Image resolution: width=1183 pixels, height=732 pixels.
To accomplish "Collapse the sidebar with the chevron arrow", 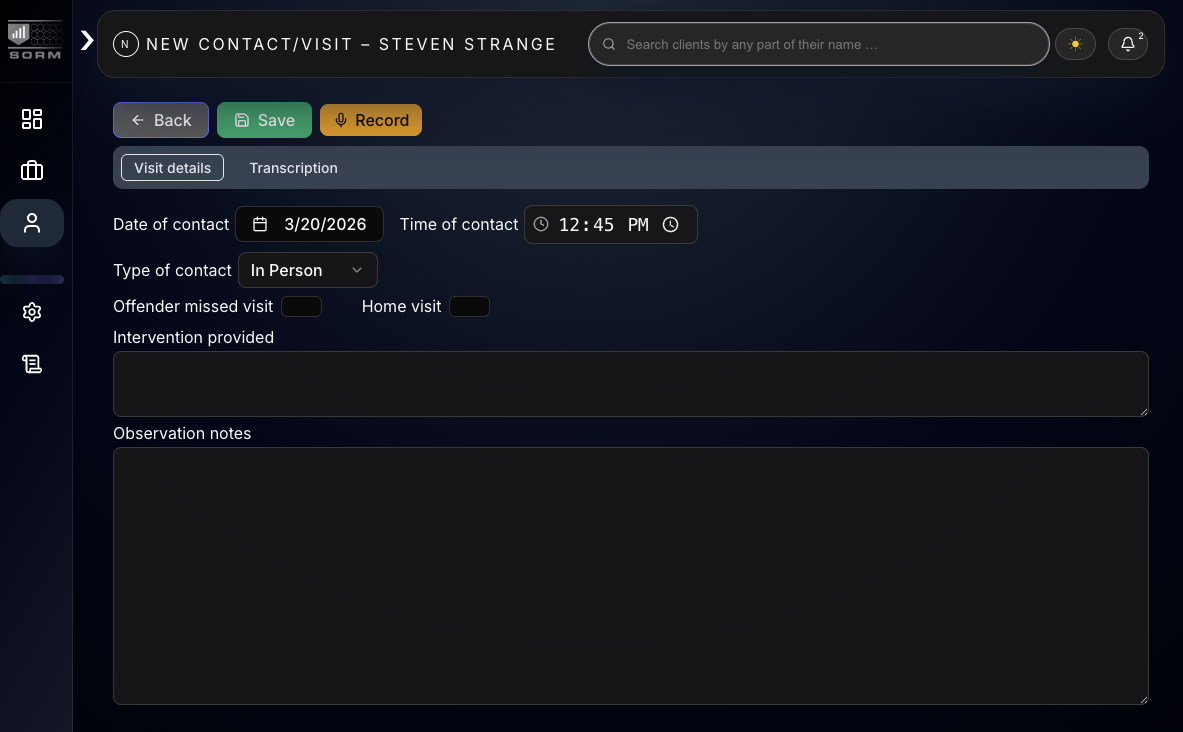I will (x=86, y=42).
